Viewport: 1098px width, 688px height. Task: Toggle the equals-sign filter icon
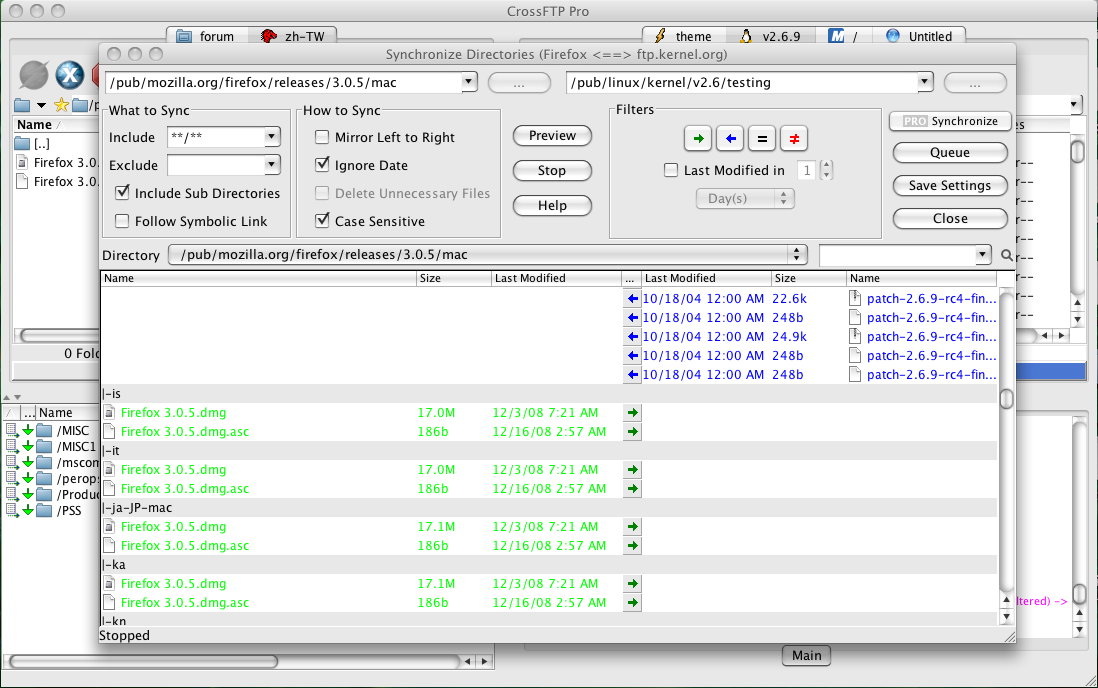point(762,138)
